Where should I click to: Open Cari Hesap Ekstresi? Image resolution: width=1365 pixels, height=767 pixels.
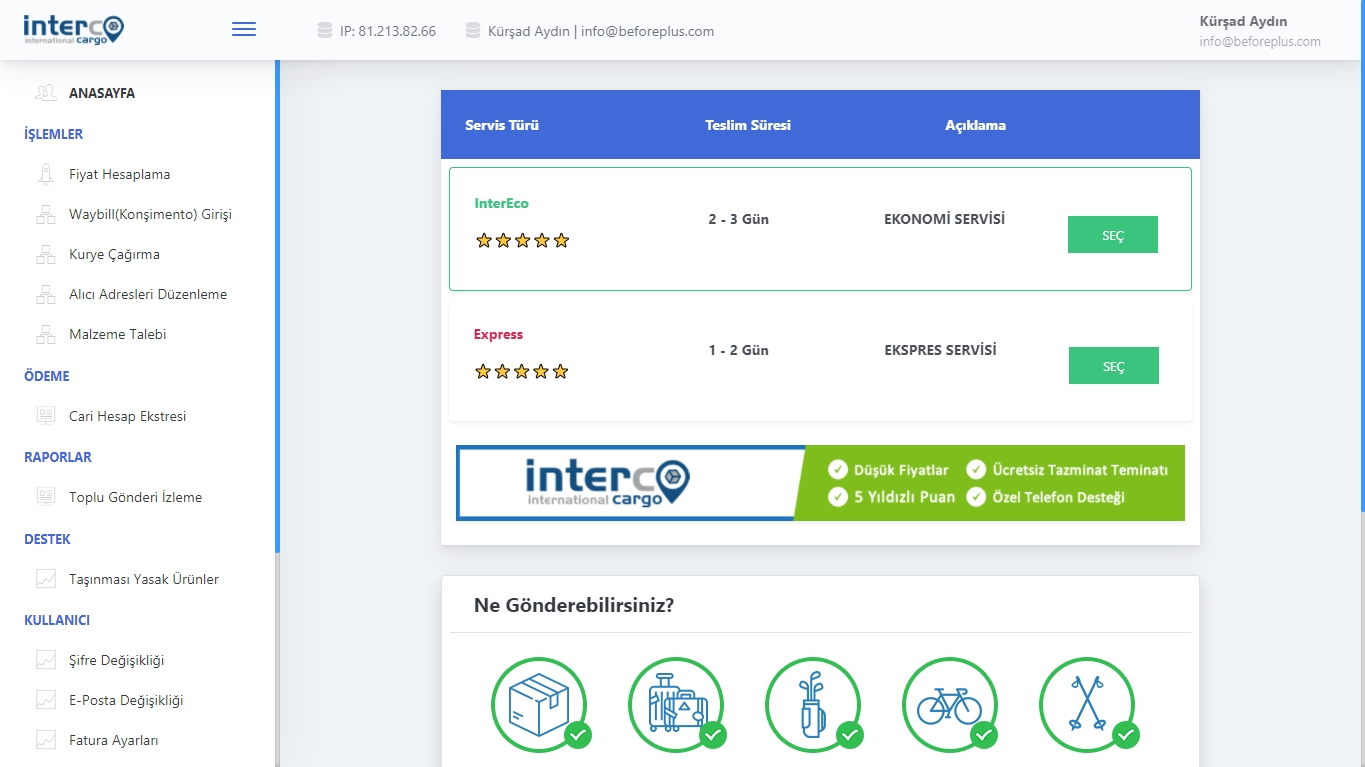coord(127,416)
